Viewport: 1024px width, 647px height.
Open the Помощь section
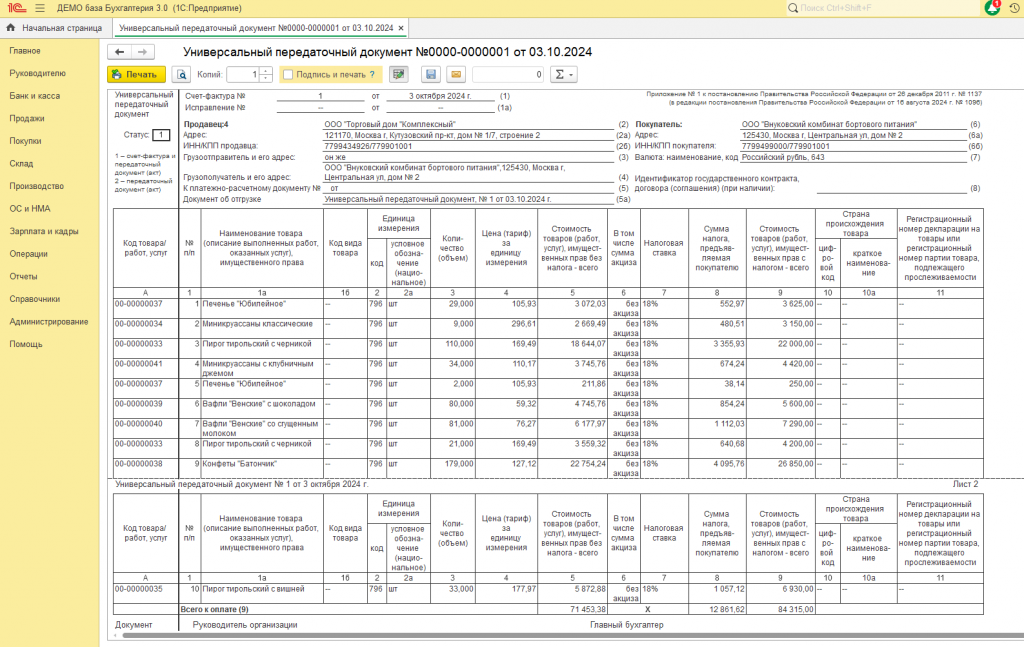tap(25, 344)
